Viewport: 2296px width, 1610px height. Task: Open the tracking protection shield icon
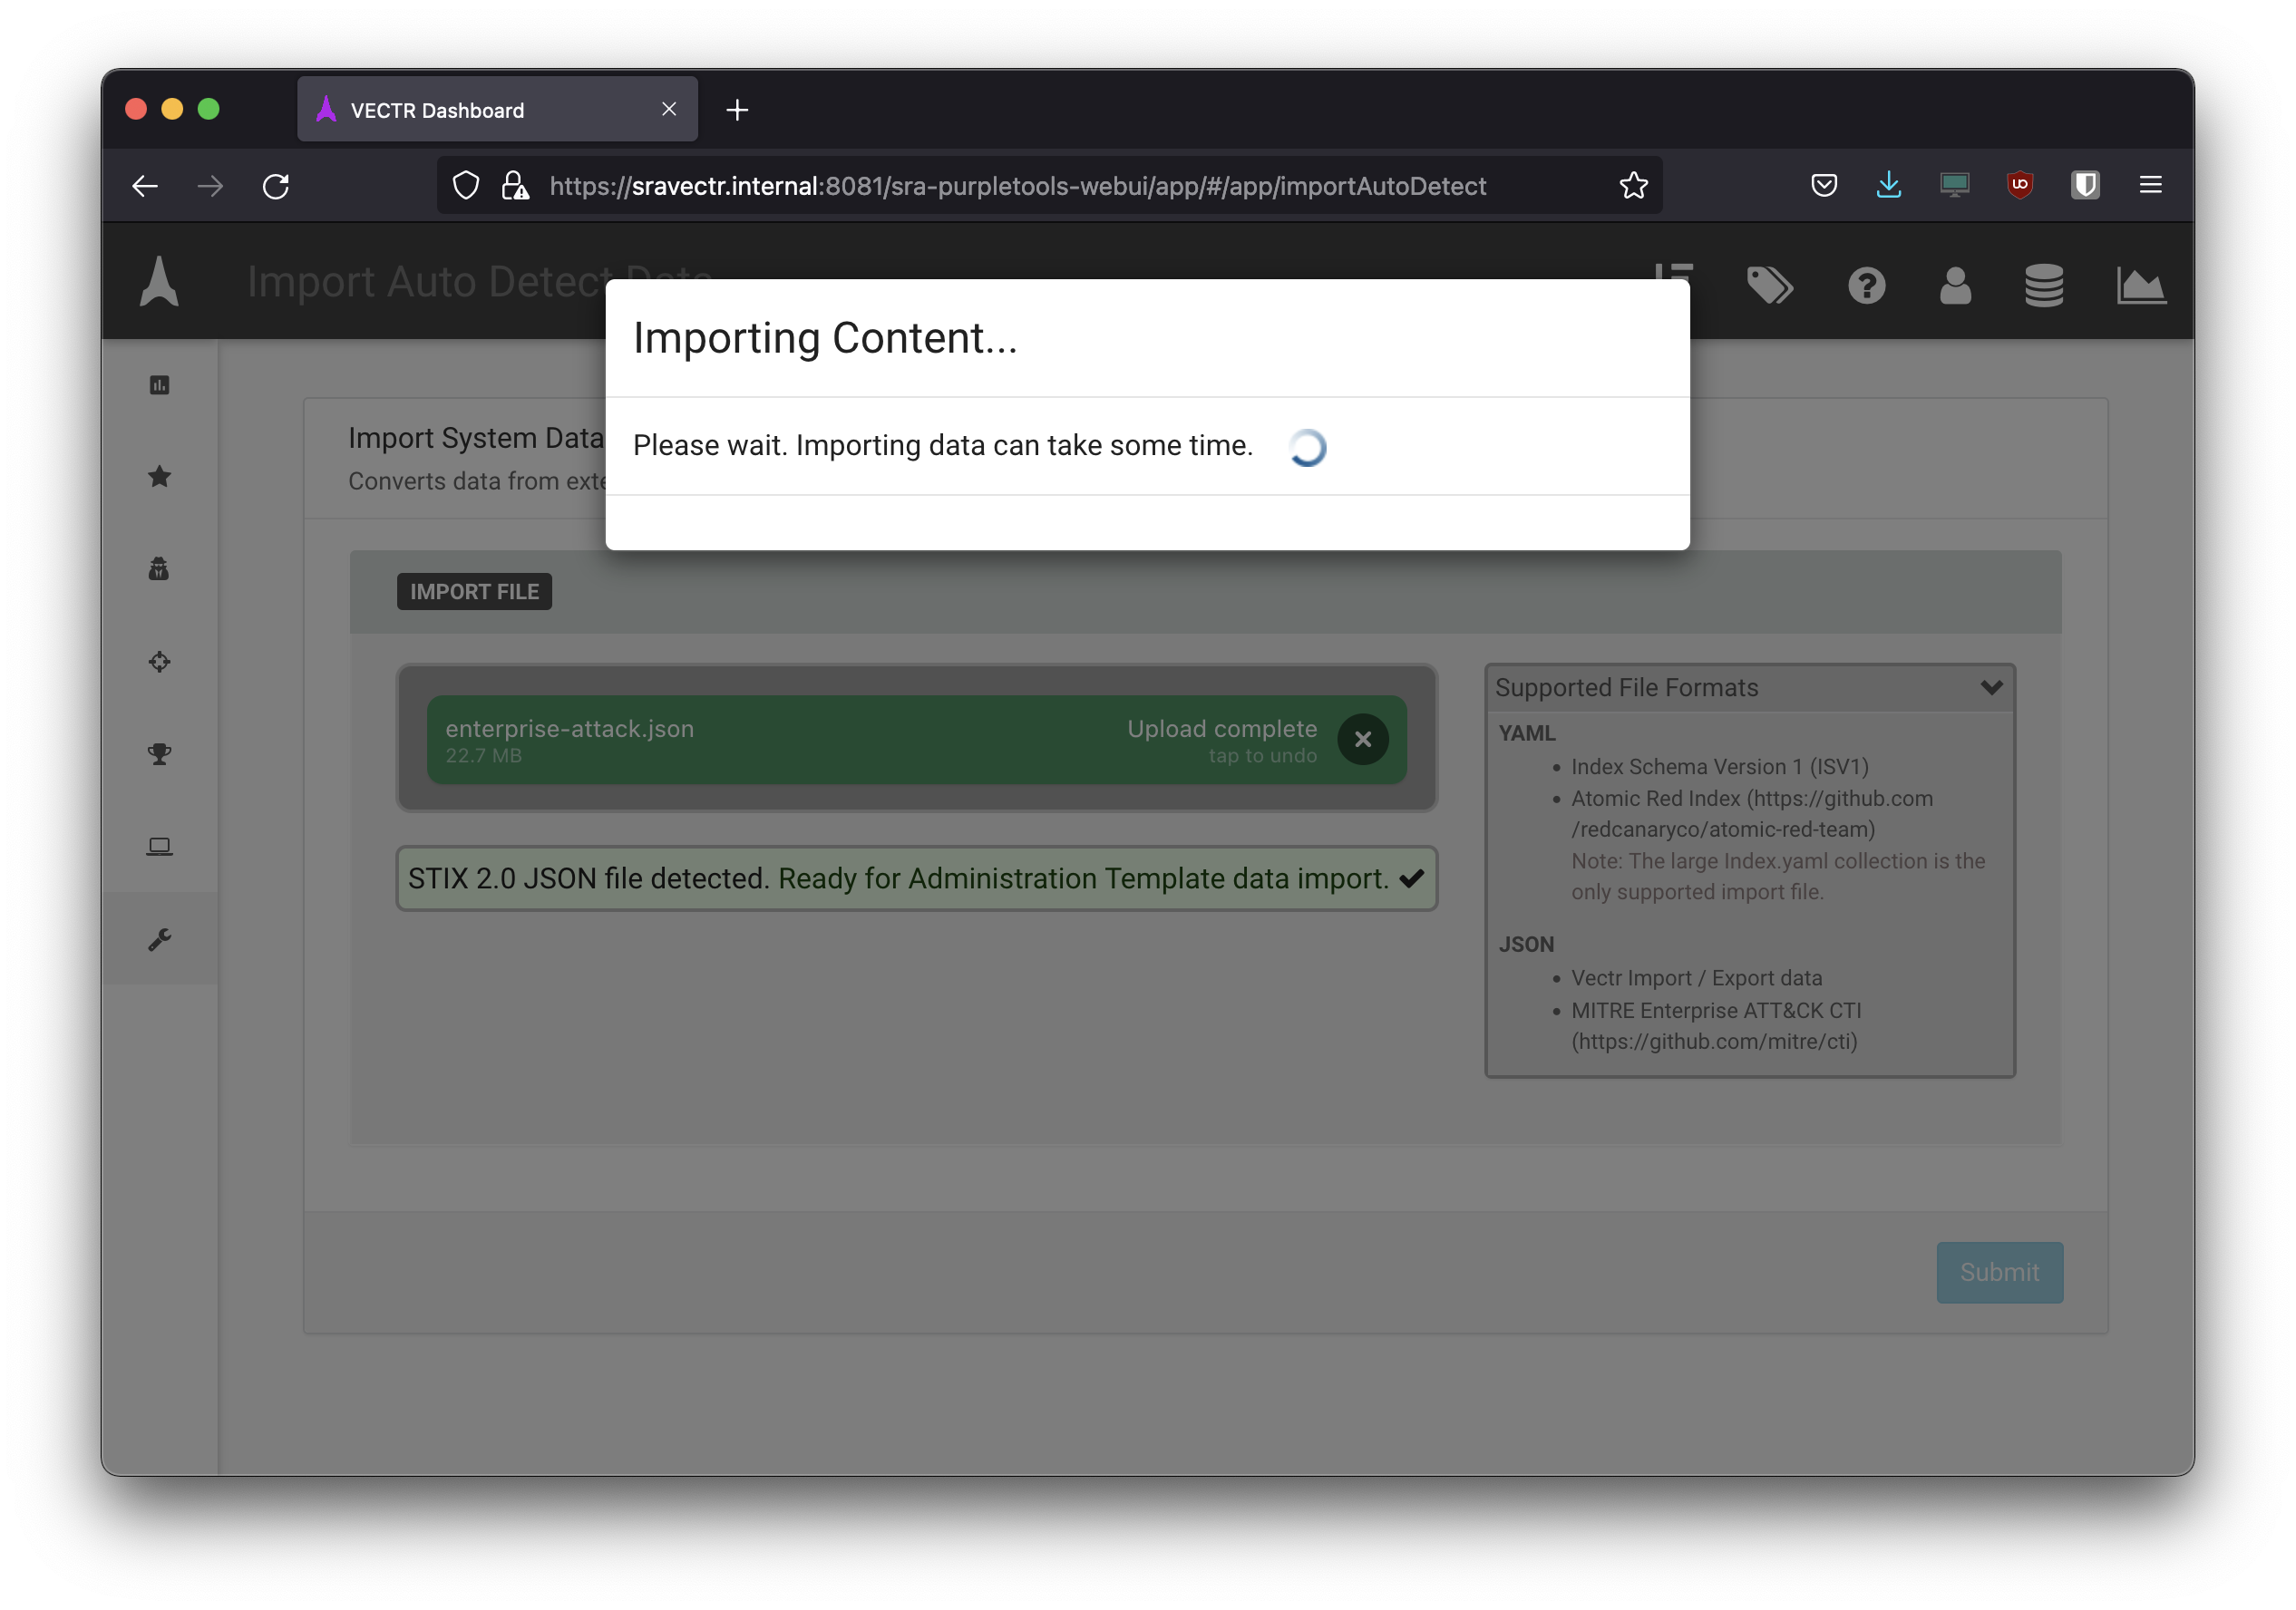[x=466, y=185]
